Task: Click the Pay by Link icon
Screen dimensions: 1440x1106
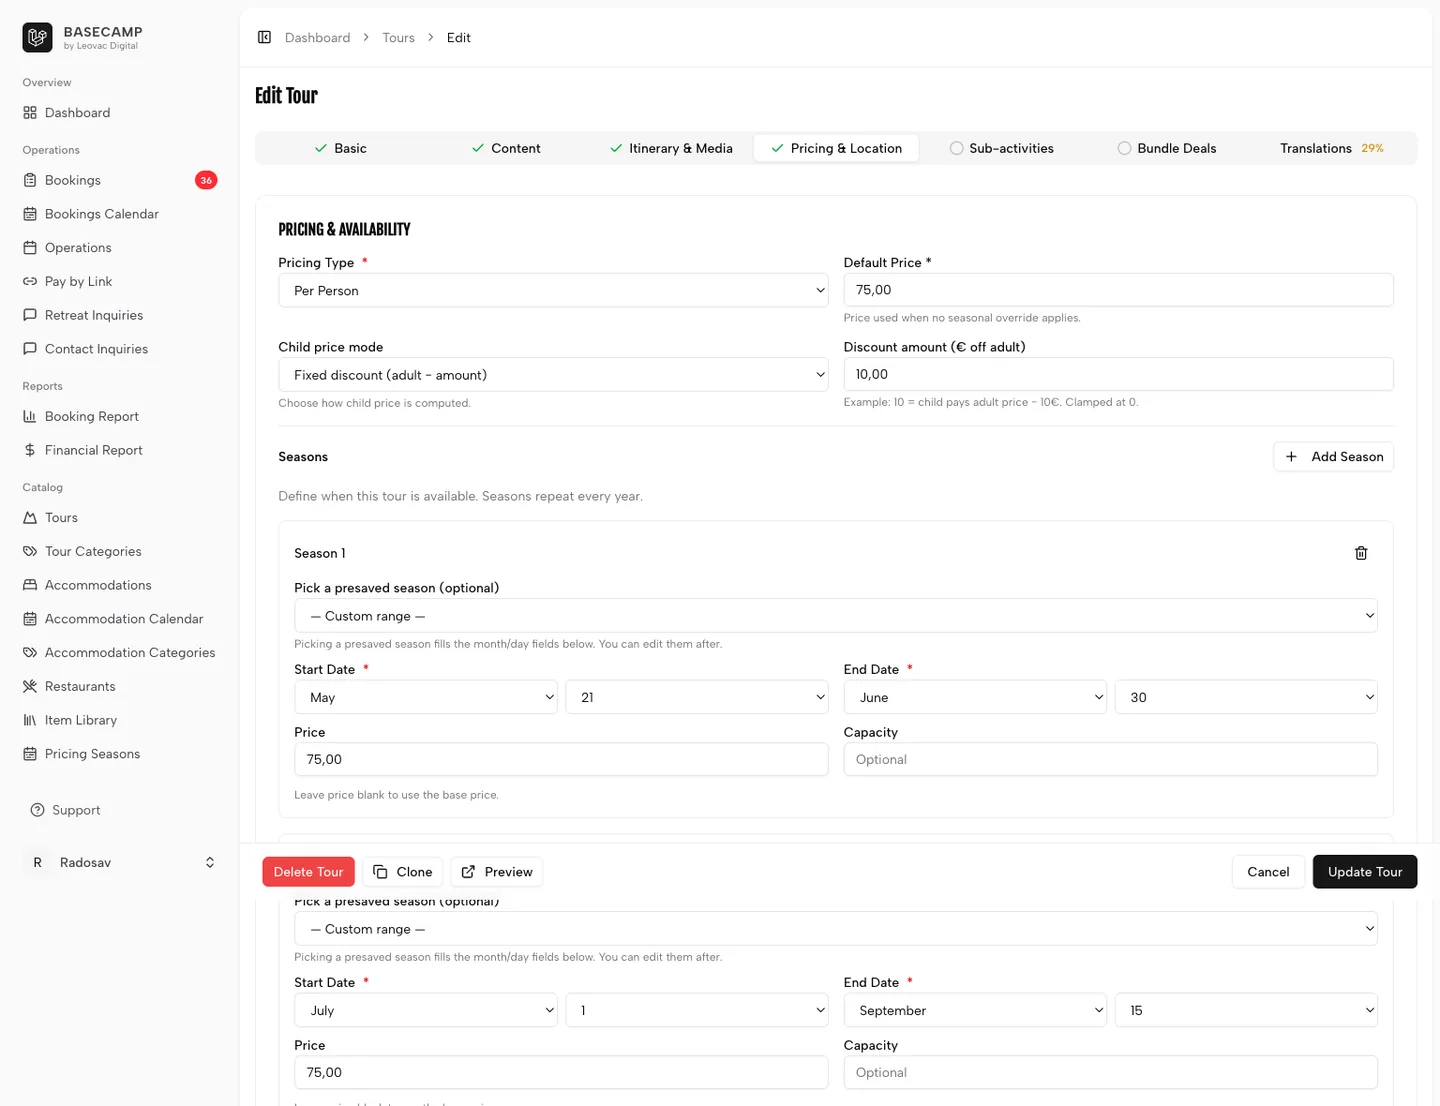Action: [x=30, y=282]
